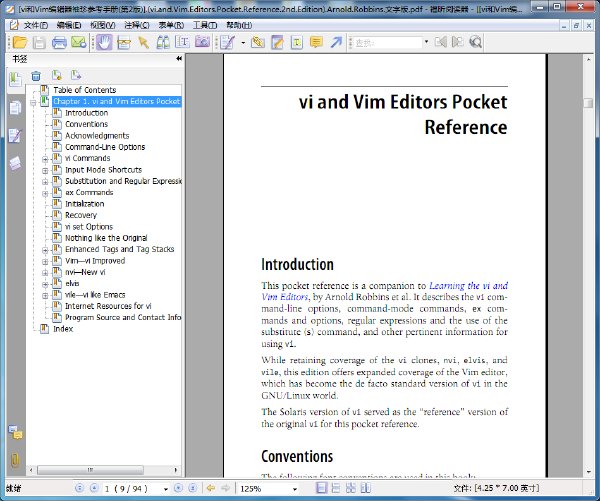Choose the arrow Select Annotation tool
This screenshot has width=600, height=501.
click(x=144, y=42)
